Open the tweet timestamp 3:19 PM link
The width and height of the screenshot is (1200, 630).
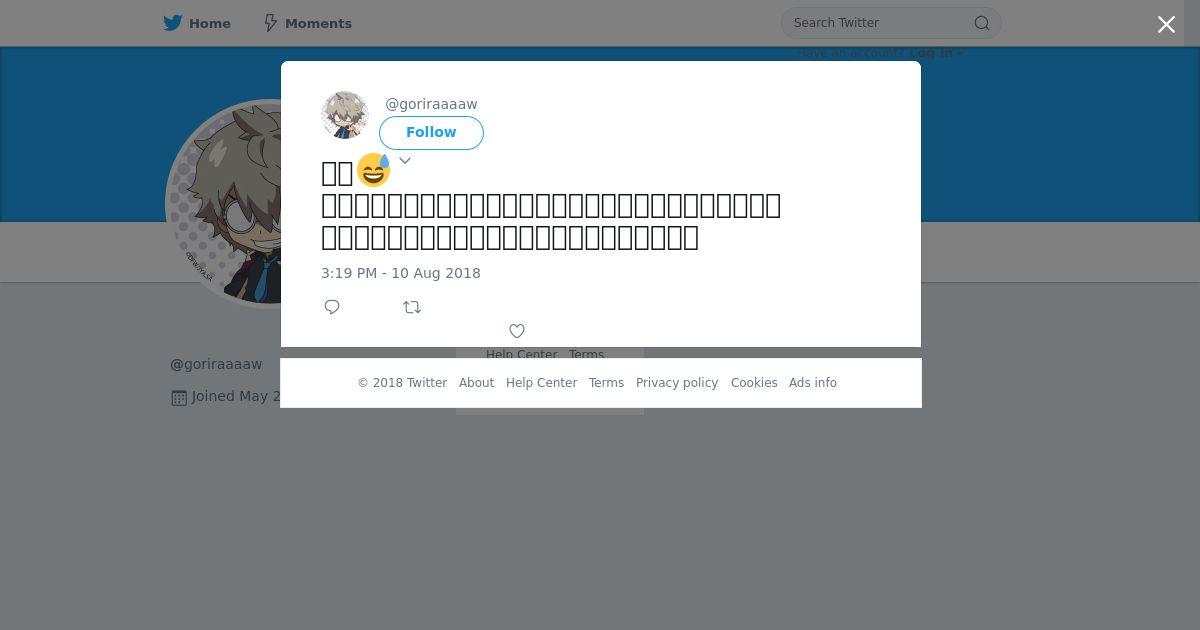tap(401, 273)
